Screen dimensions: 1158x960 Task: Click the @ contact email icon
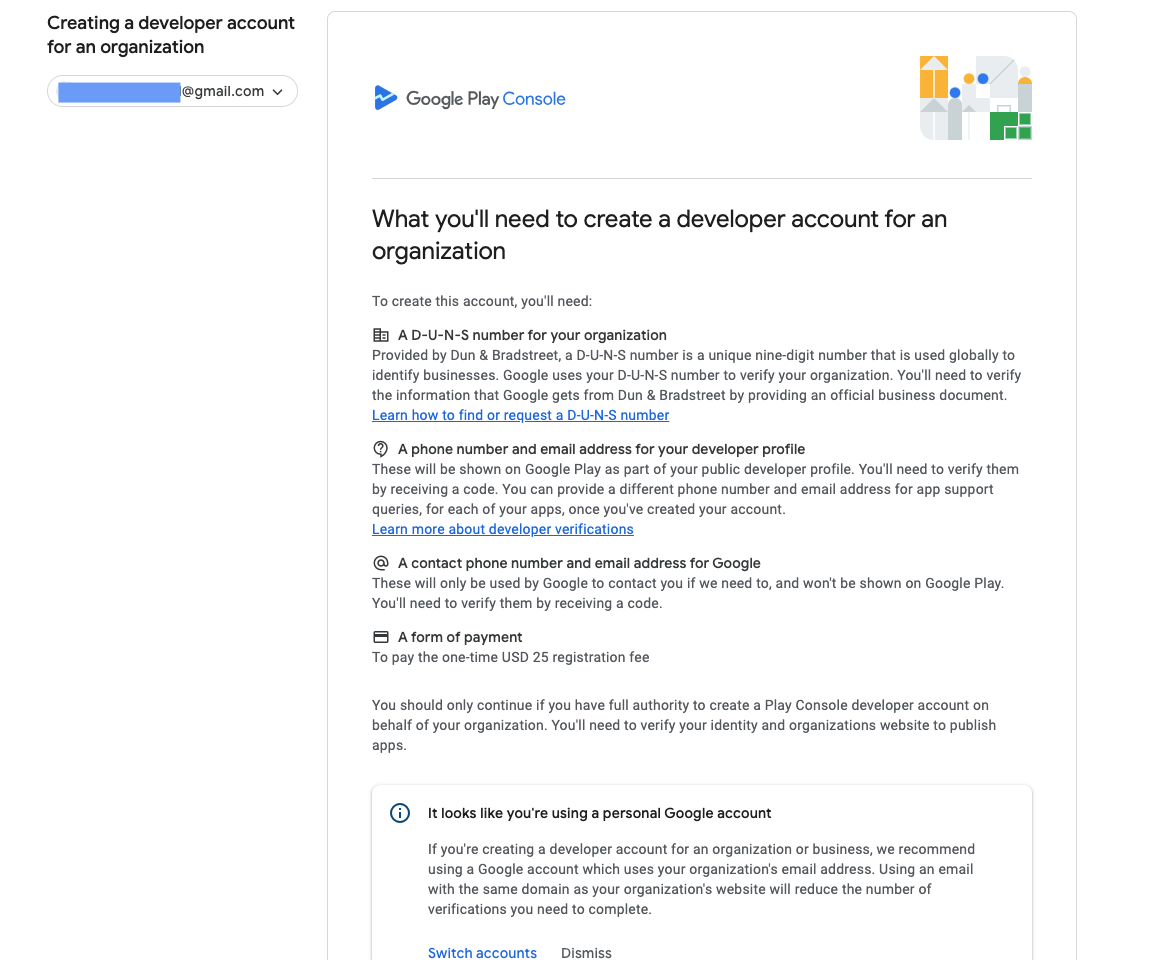(x=380, y=563)
